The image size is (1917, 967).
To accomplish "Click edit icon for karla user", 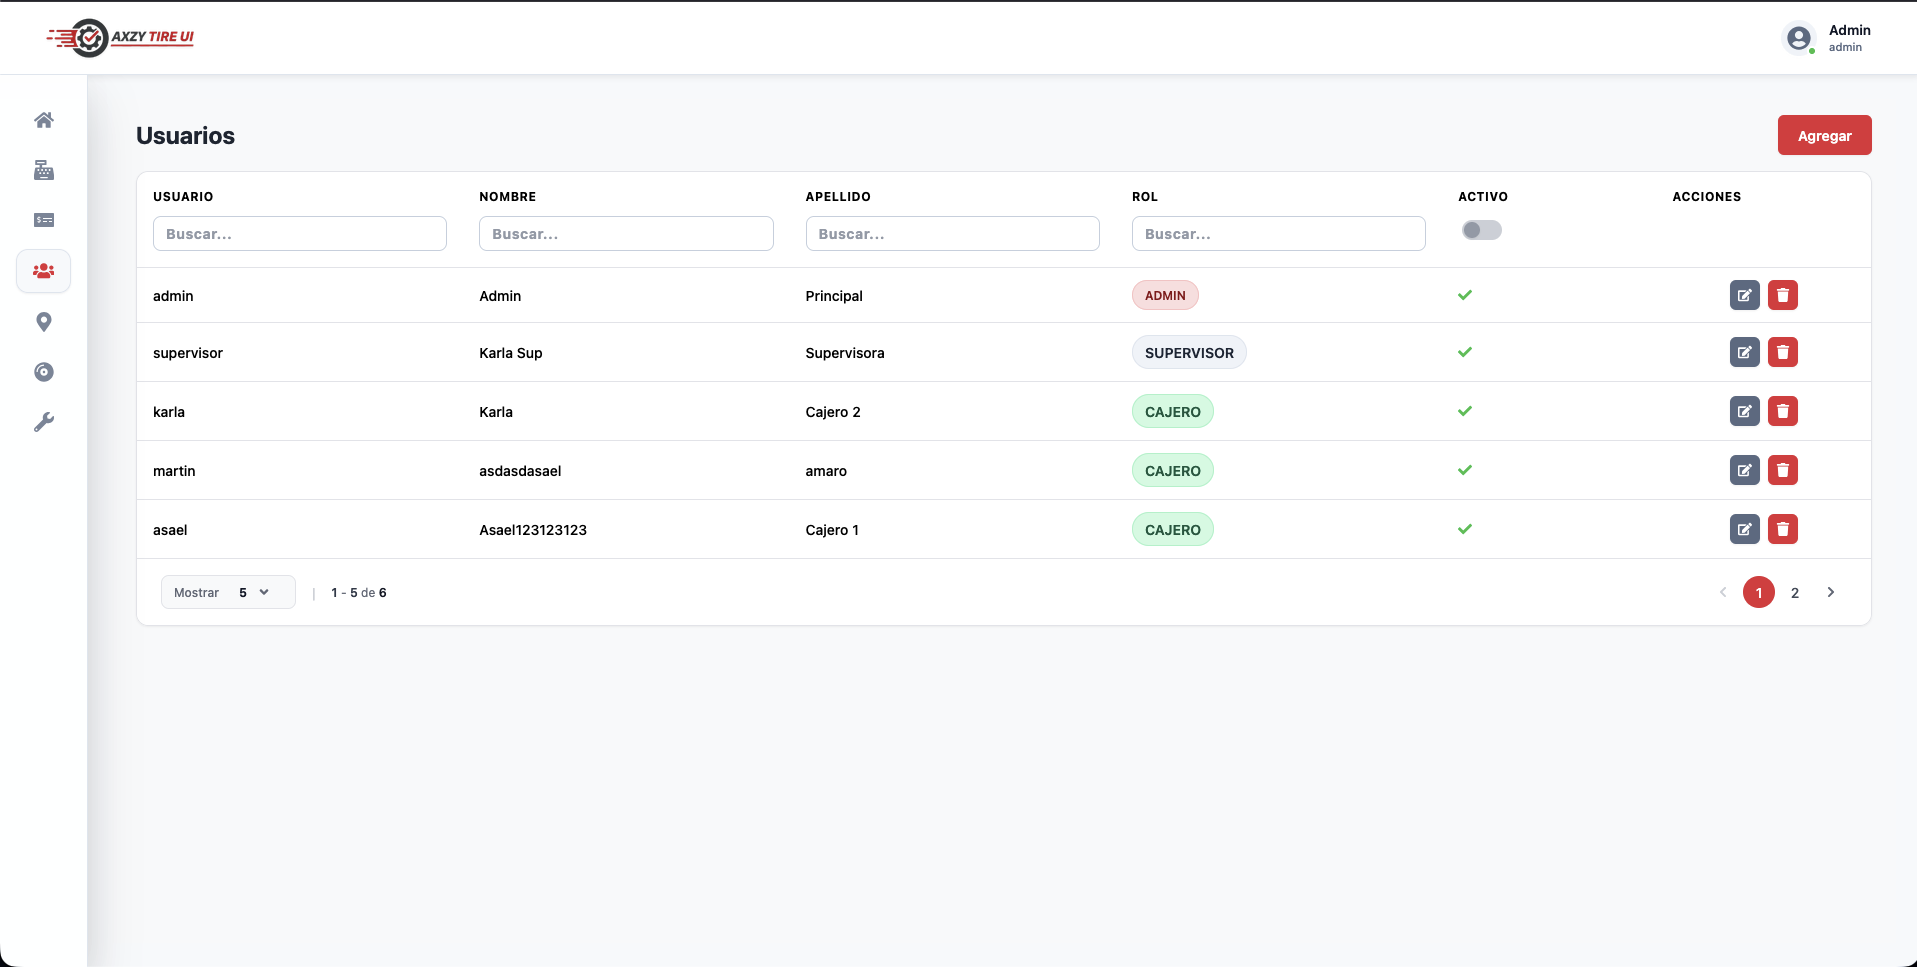I will [1744, 411].
